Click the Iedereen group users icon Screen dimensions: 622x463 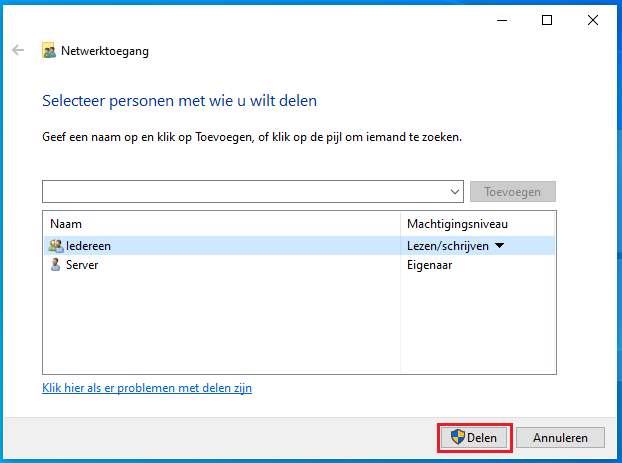coord(56,246)
